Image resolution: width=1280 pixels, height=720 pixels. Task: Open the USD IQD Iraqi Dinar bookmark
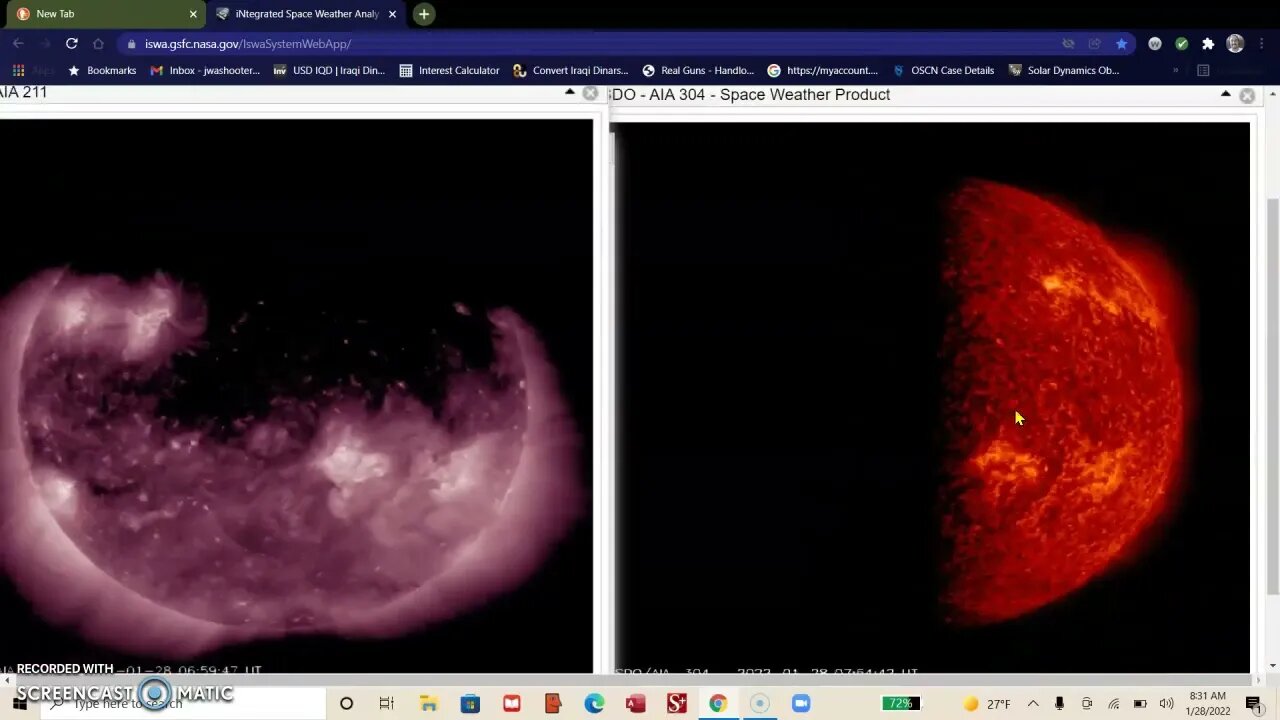[x=329, y=71]
